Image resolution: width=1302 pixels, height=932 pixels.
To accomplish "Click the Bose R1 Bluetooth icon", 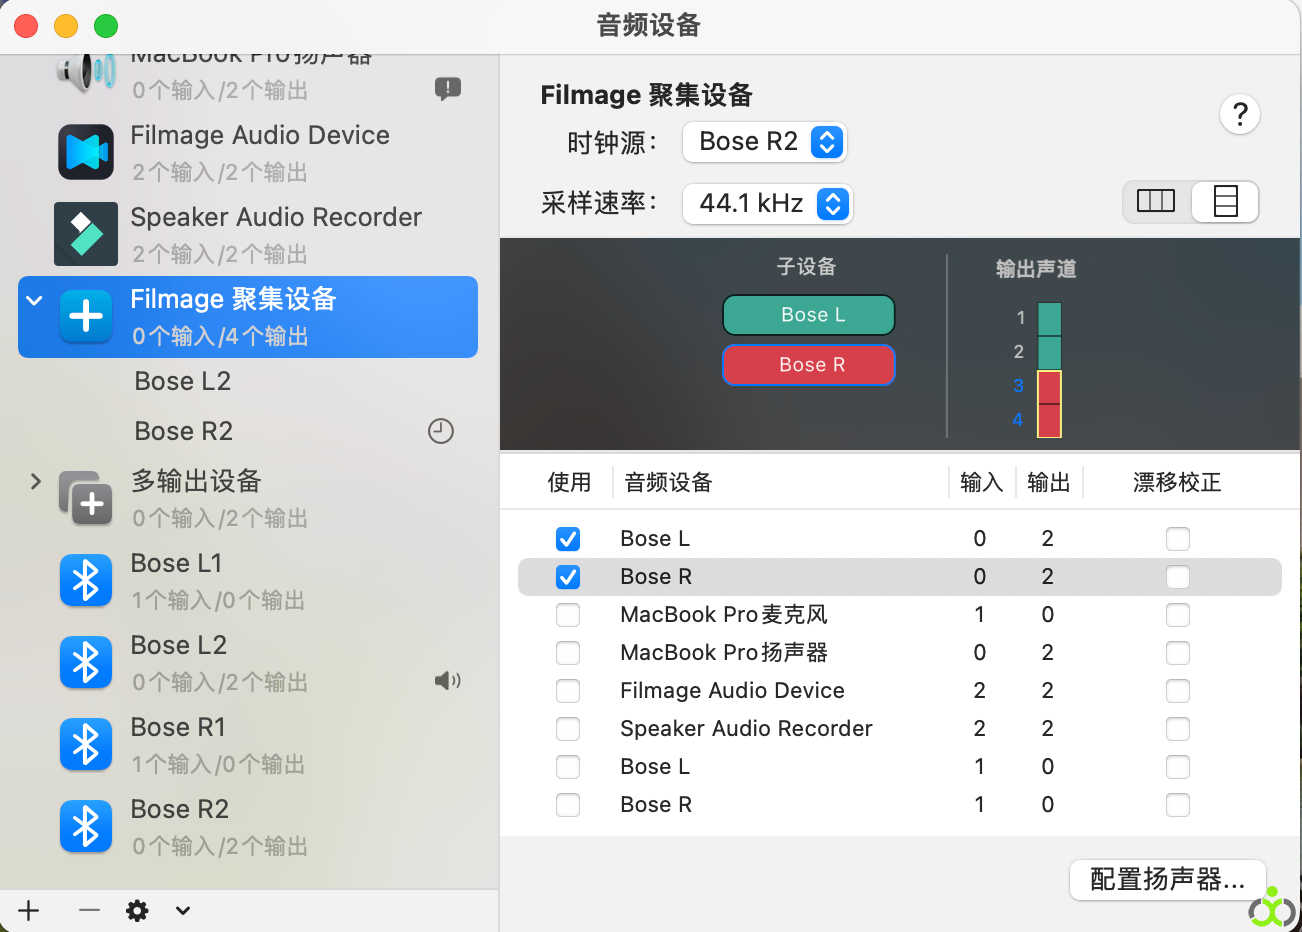I will pyautogui.click(x=86, y=745).
